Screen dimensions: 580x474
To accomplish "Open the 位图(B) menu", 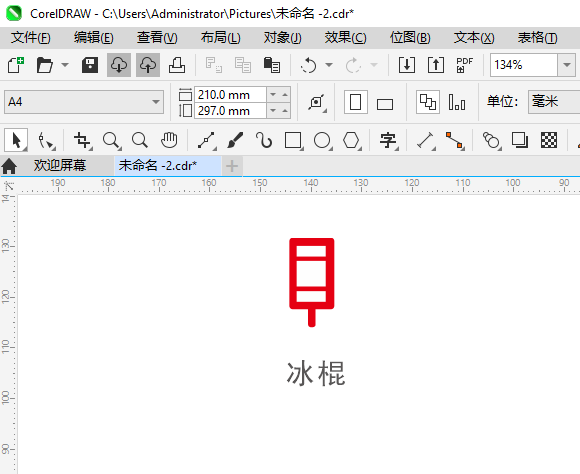I will 410,38.
